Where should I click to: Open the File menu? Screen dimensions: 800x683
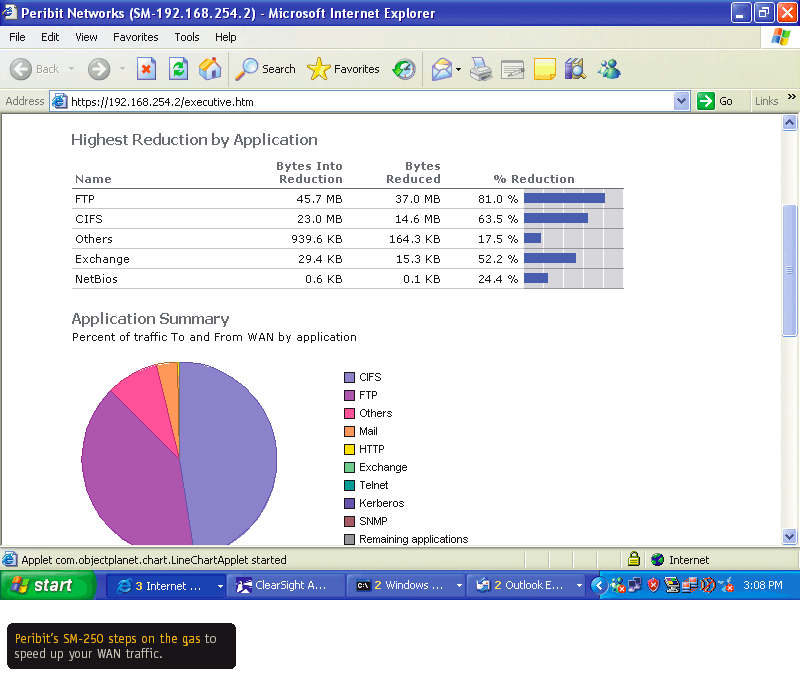coord(17,37)
